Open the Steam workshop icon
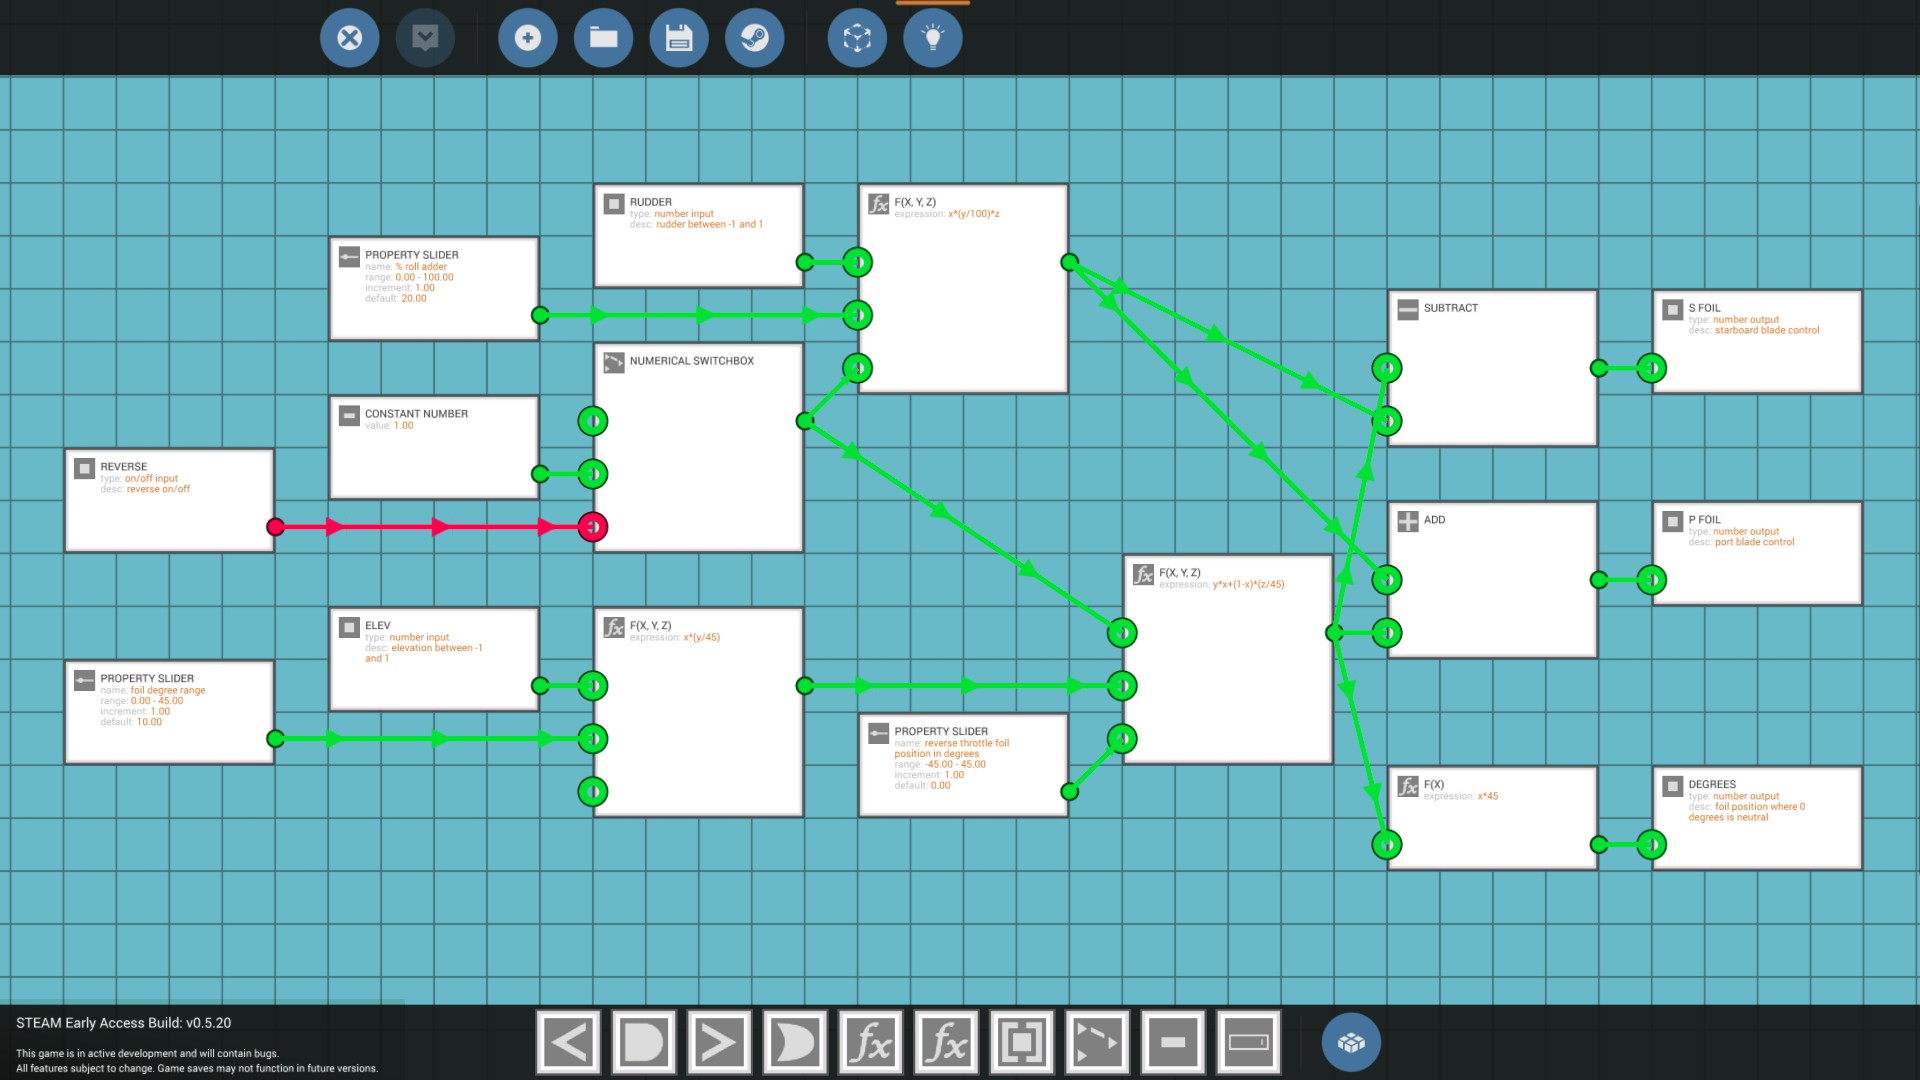Image resolution: width=1920 pixels, height=1080 pixels. 754,38
